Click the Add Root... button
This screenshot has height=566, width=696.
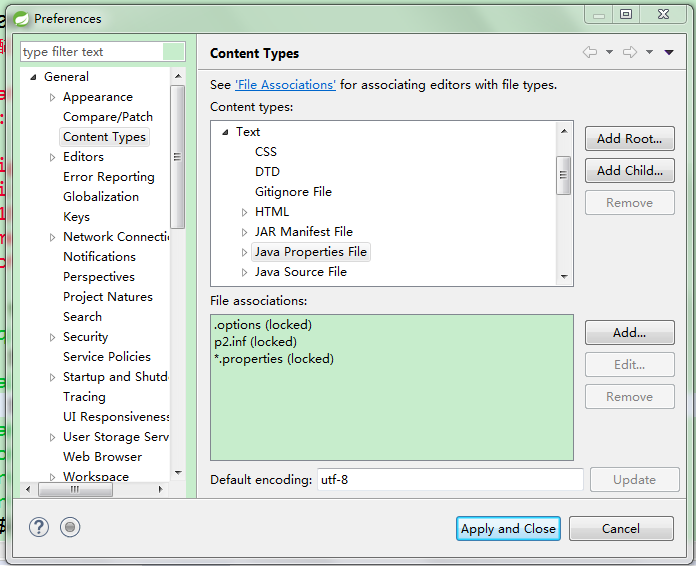(629, 139)
